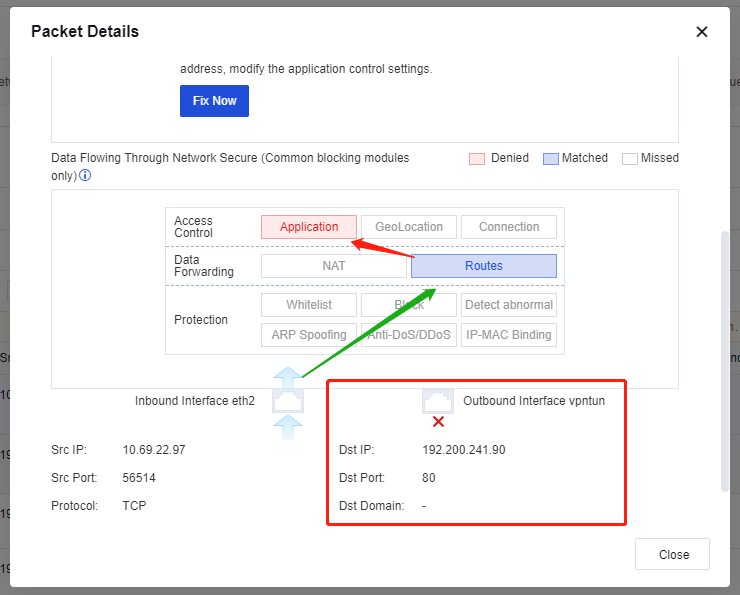Screen dimensions: 740x595
Task: Click the matched Routes module
Action: click(484, 266)
